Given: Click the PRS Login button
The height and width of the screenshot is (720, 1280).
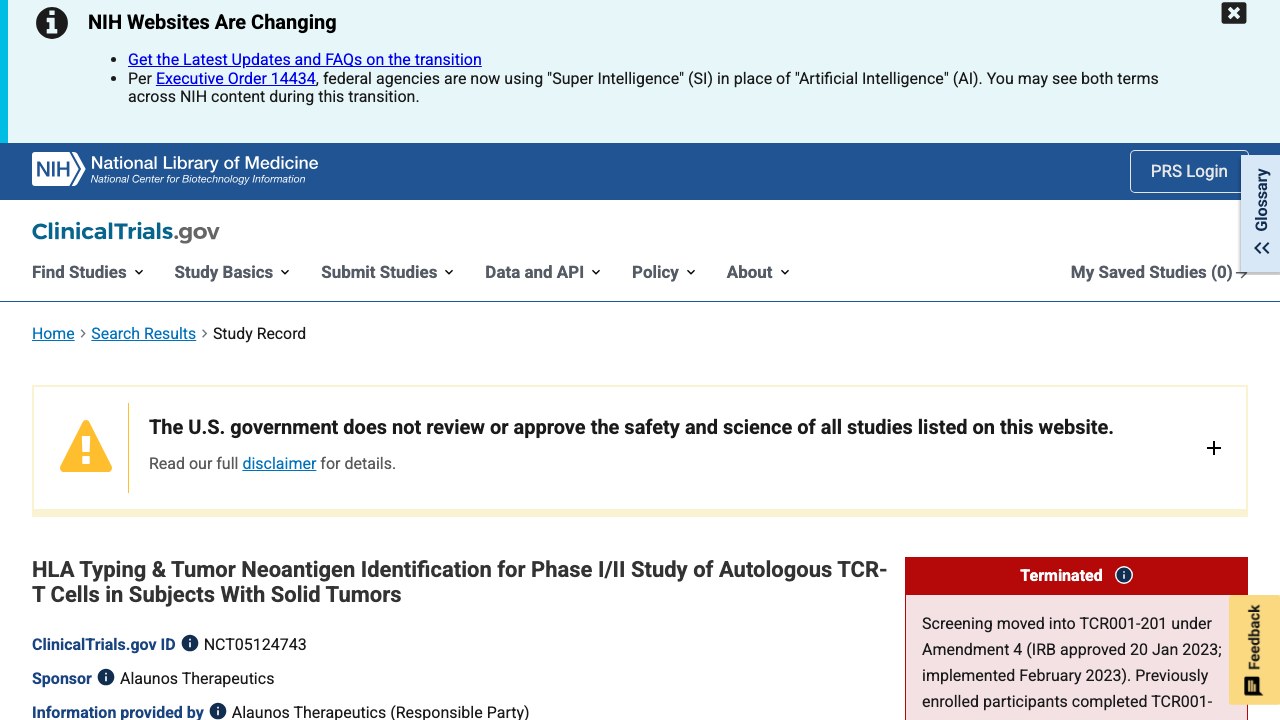Looking at the screenshot, I should [1189, 171].
